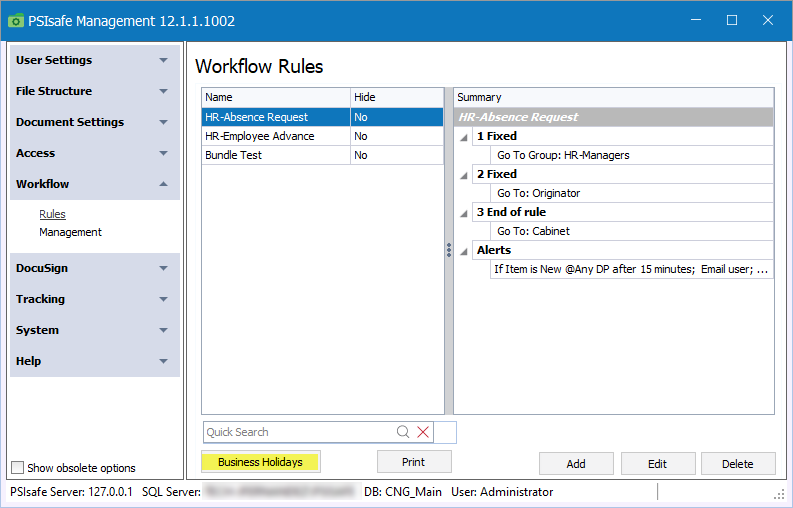Expand the Tracking section arrow

[x=163, y=299]
